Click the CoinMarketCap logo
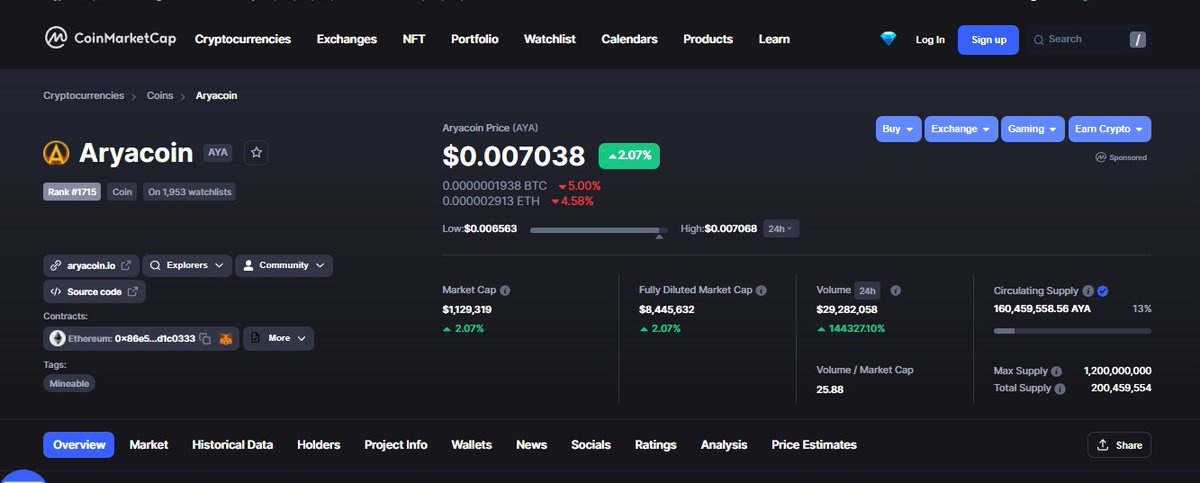This screenshot has height=483, width=1200. coord(108,39)
